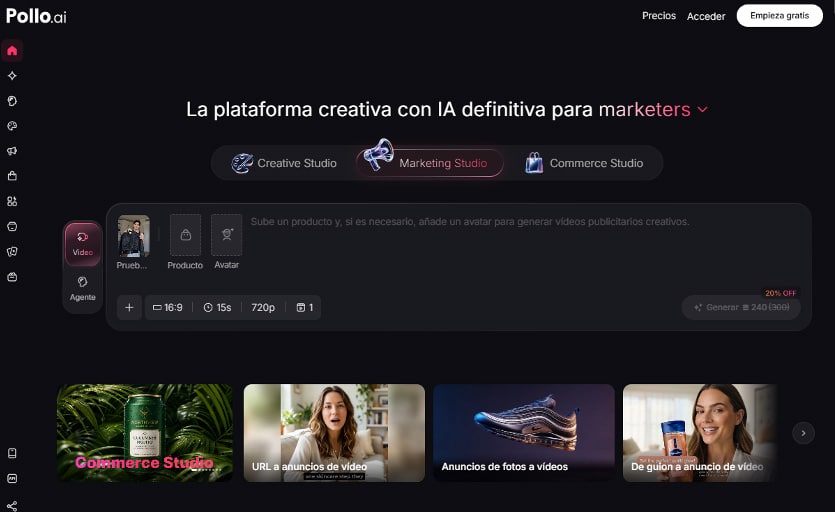Click the Producto upload bag icon
Screen dimensions: 835x512
pyautogui.click(x=185, y=235)
